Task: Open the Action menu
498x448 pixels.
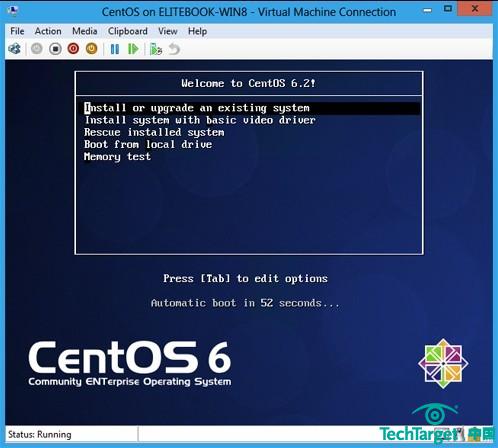Action: (x=48, y=31)
